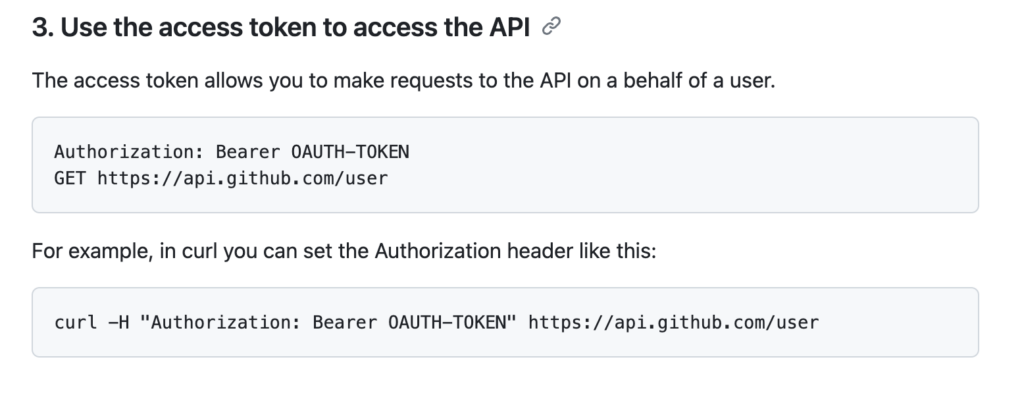Image resolution: width=1024 pixels, height=399 pixels.
Task: Click the anchor link icon beside the heading
Action: (x=552, y=27)
